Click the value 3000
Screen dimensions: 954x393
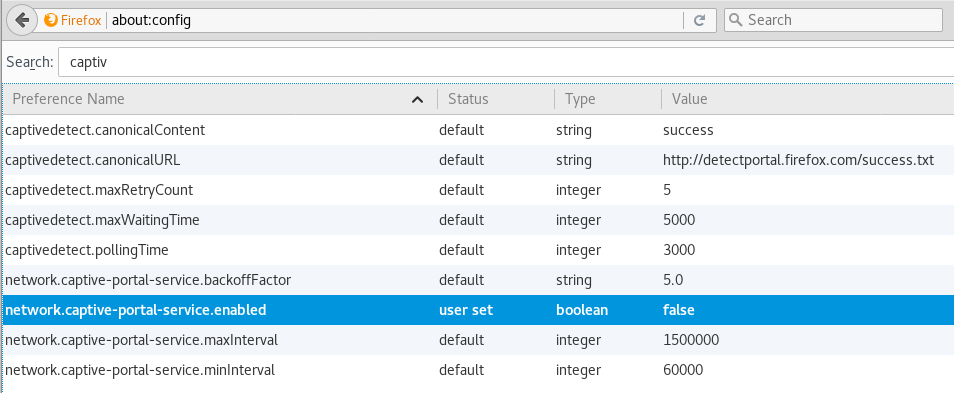679,250
